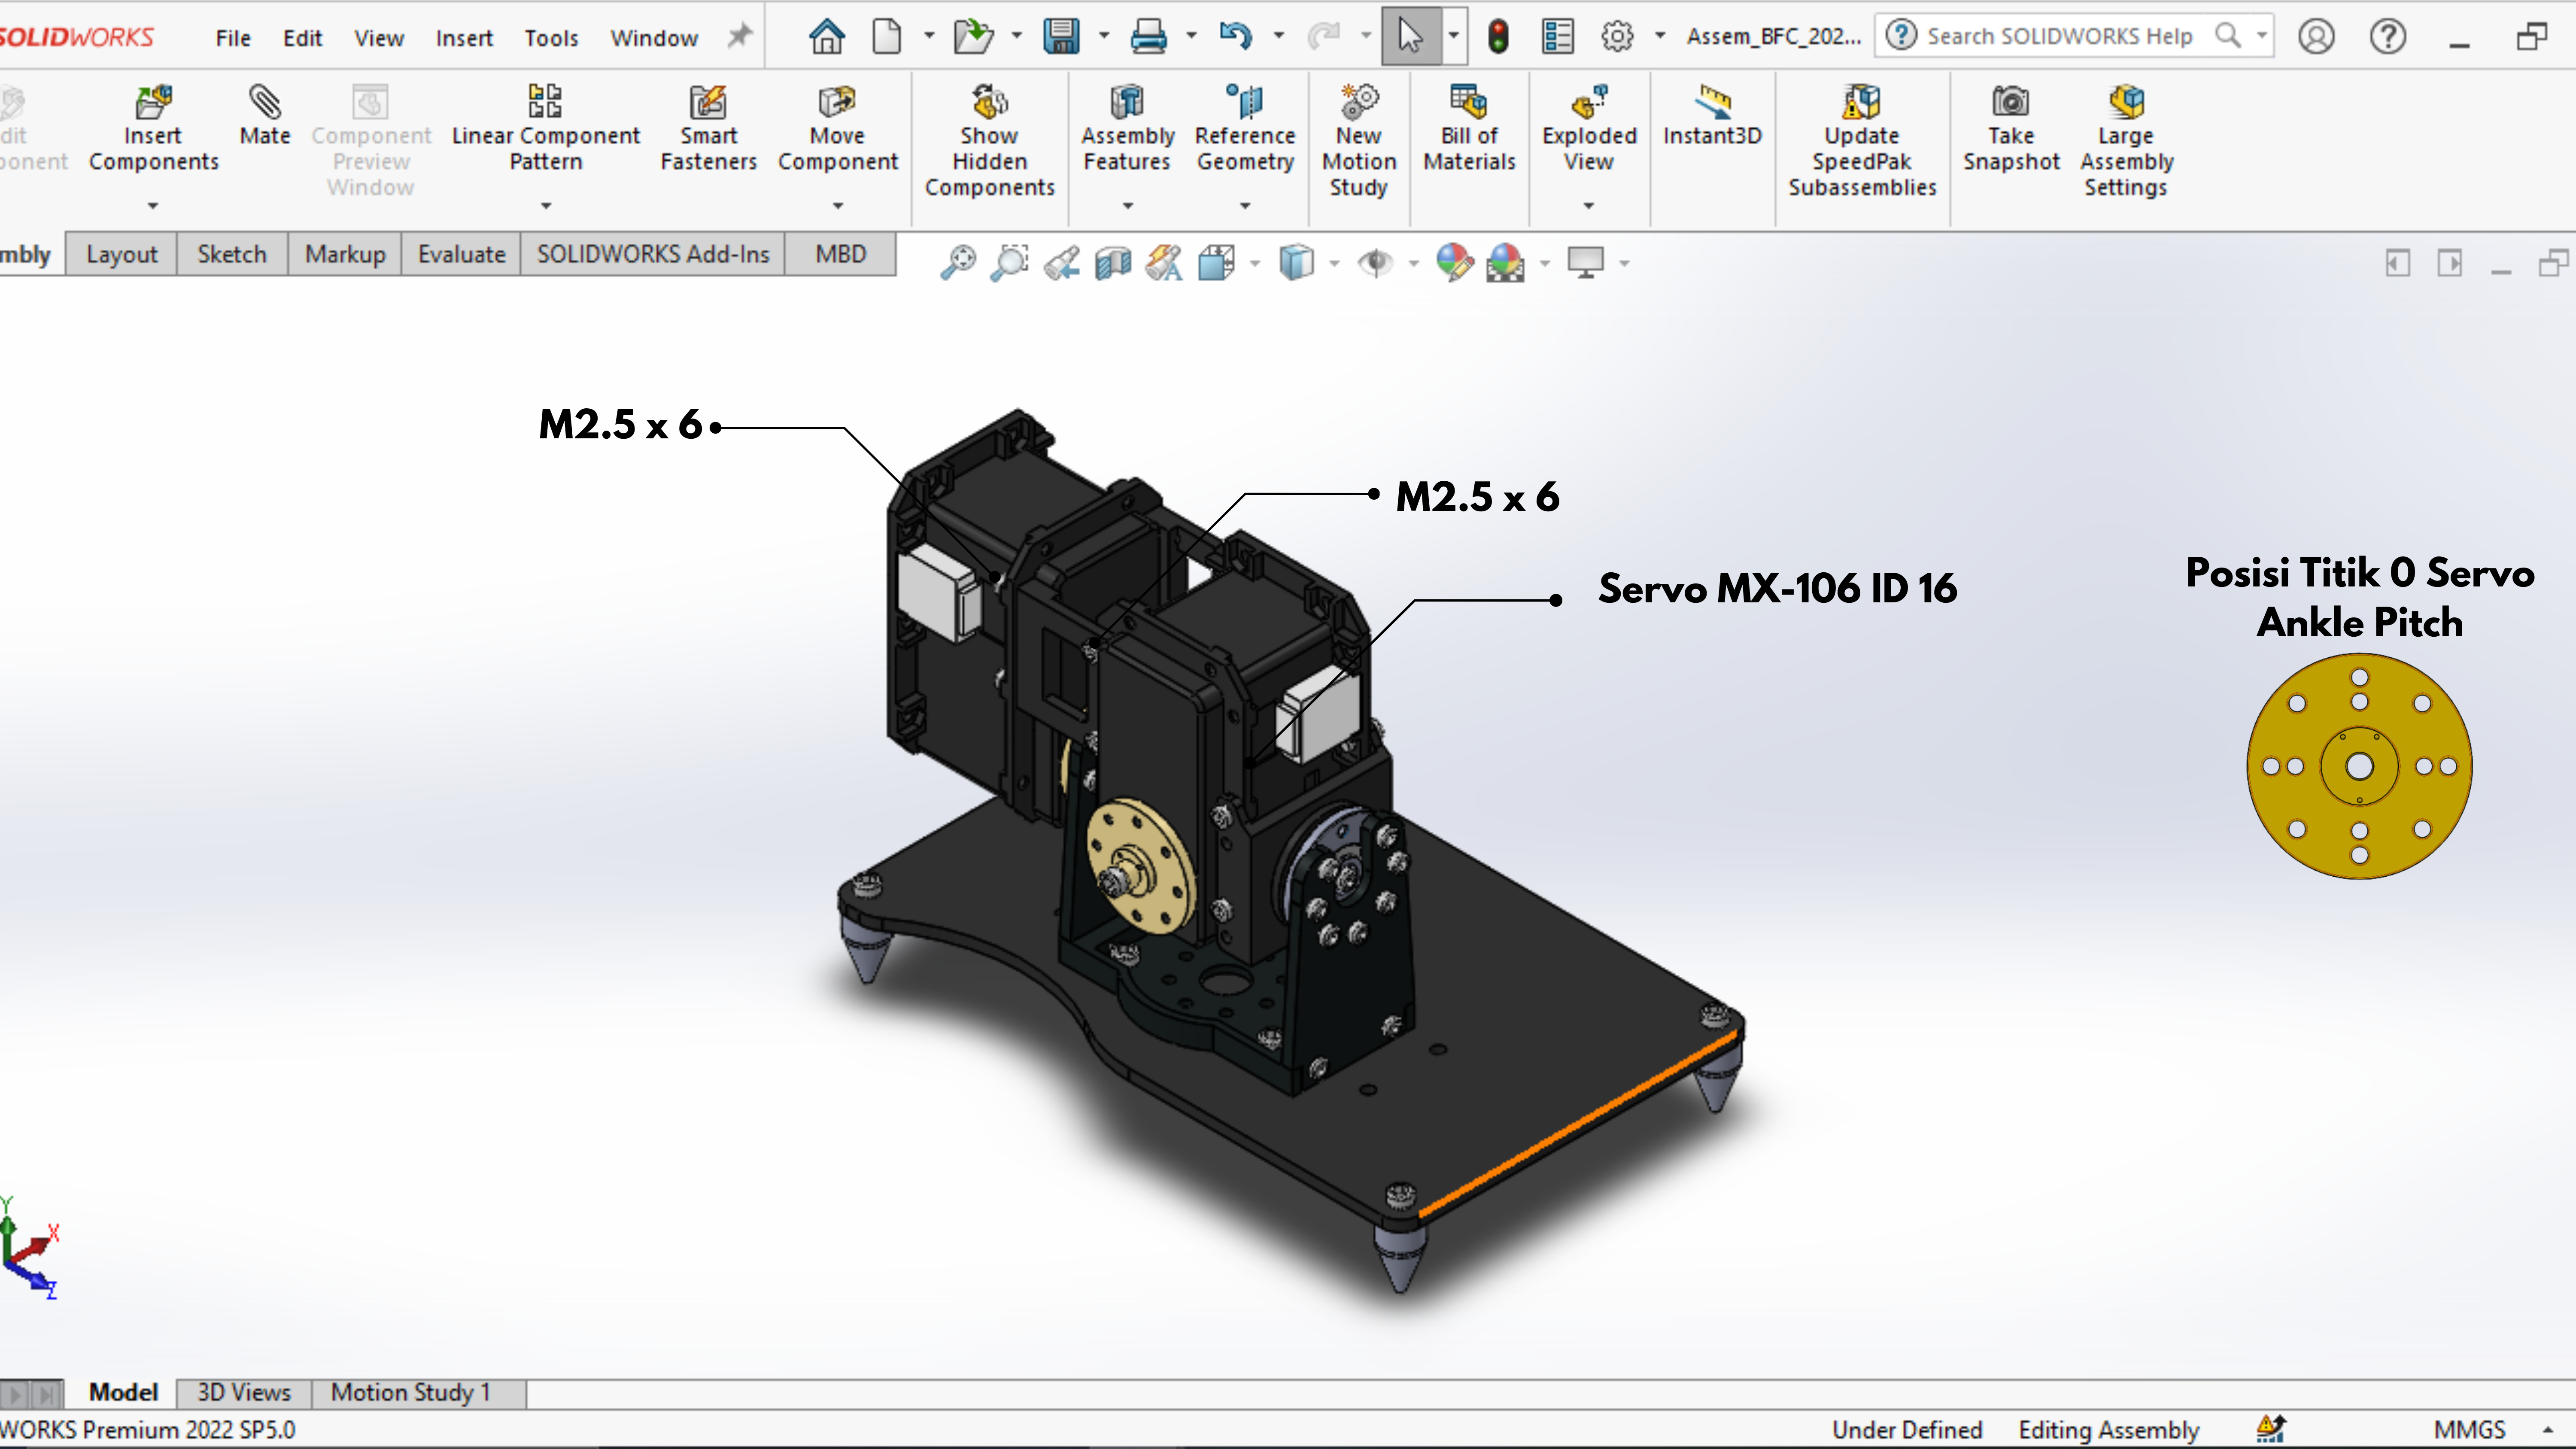
Task: Open the Tools menu
Action: 551,38
